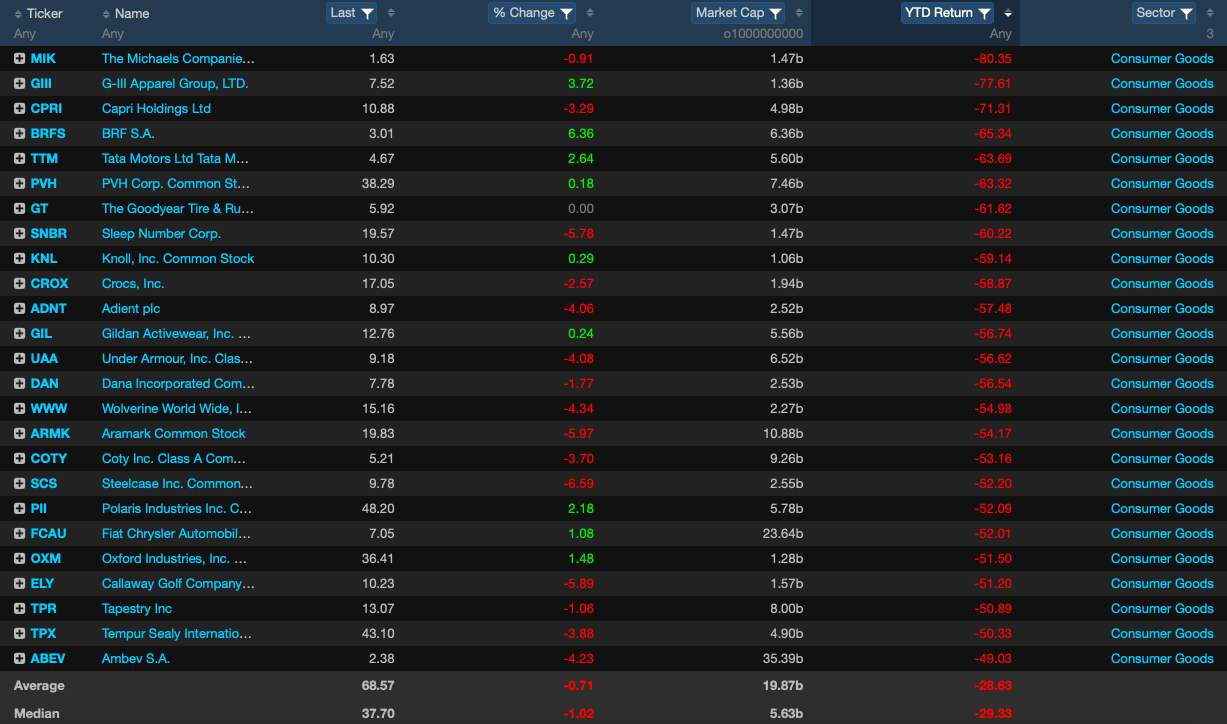Open BRF S.A. company link
Viewport: 1227px width, 724px height.
[128, 134]
